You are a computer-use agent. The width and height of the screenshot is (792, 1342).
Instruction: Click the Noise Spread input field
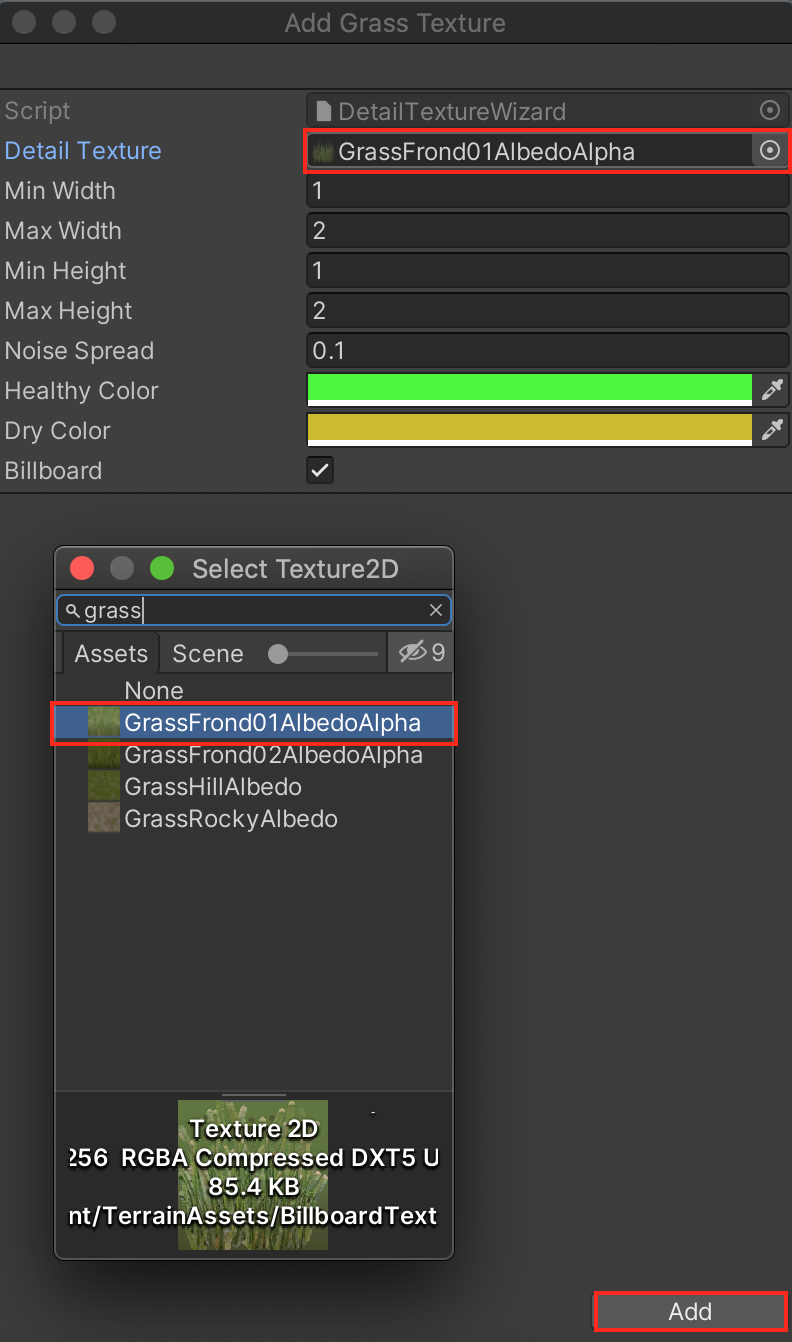click(x=547, y=351)
